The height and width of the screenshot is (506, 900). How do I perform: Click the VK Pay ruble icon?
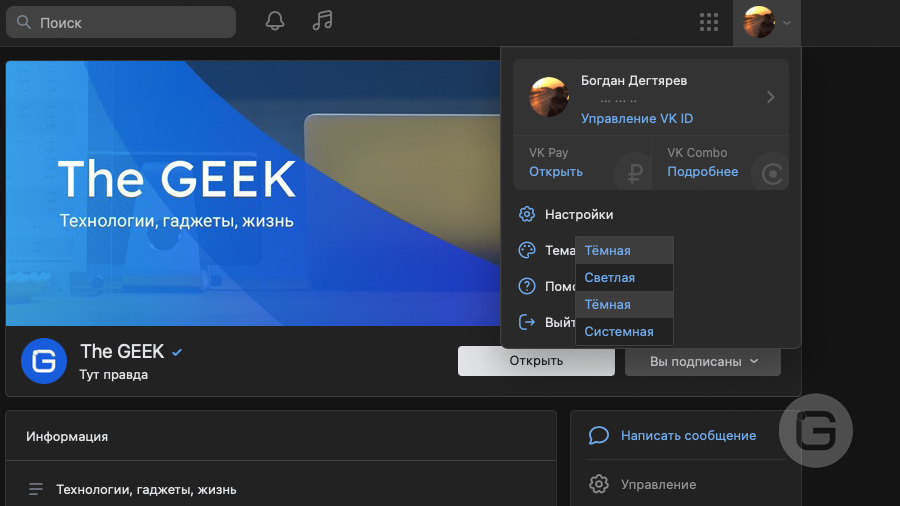[x=634, y=173]
